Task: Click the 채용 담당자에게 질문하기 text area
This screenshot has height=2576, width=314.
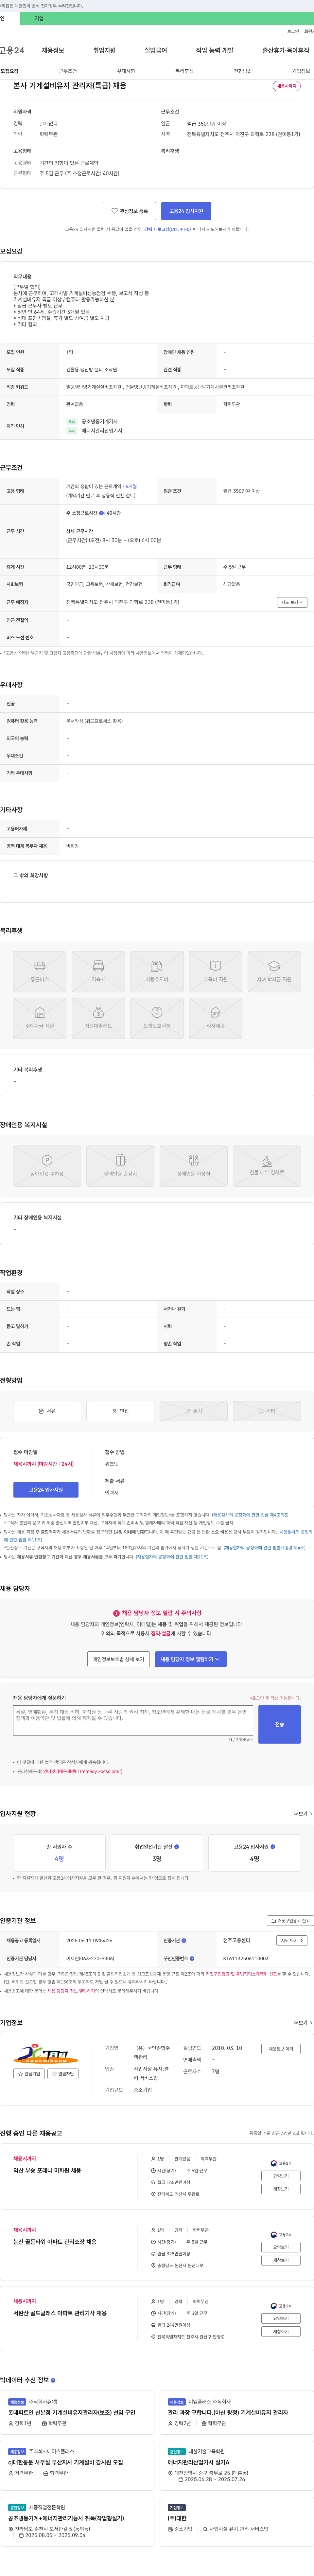Action: tap(133, 1720)
